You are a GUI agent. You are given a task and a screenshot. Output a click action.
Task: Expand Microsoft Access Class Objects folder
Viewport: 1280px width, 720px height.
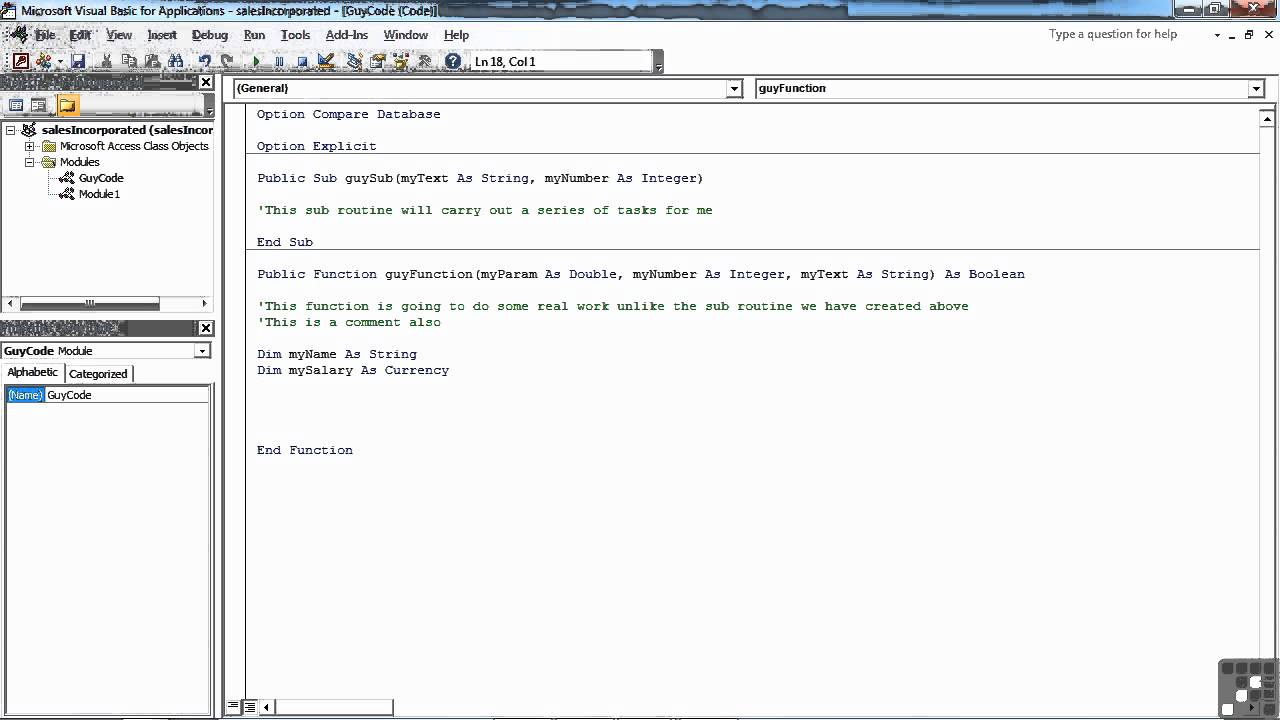tap(30, 146)
